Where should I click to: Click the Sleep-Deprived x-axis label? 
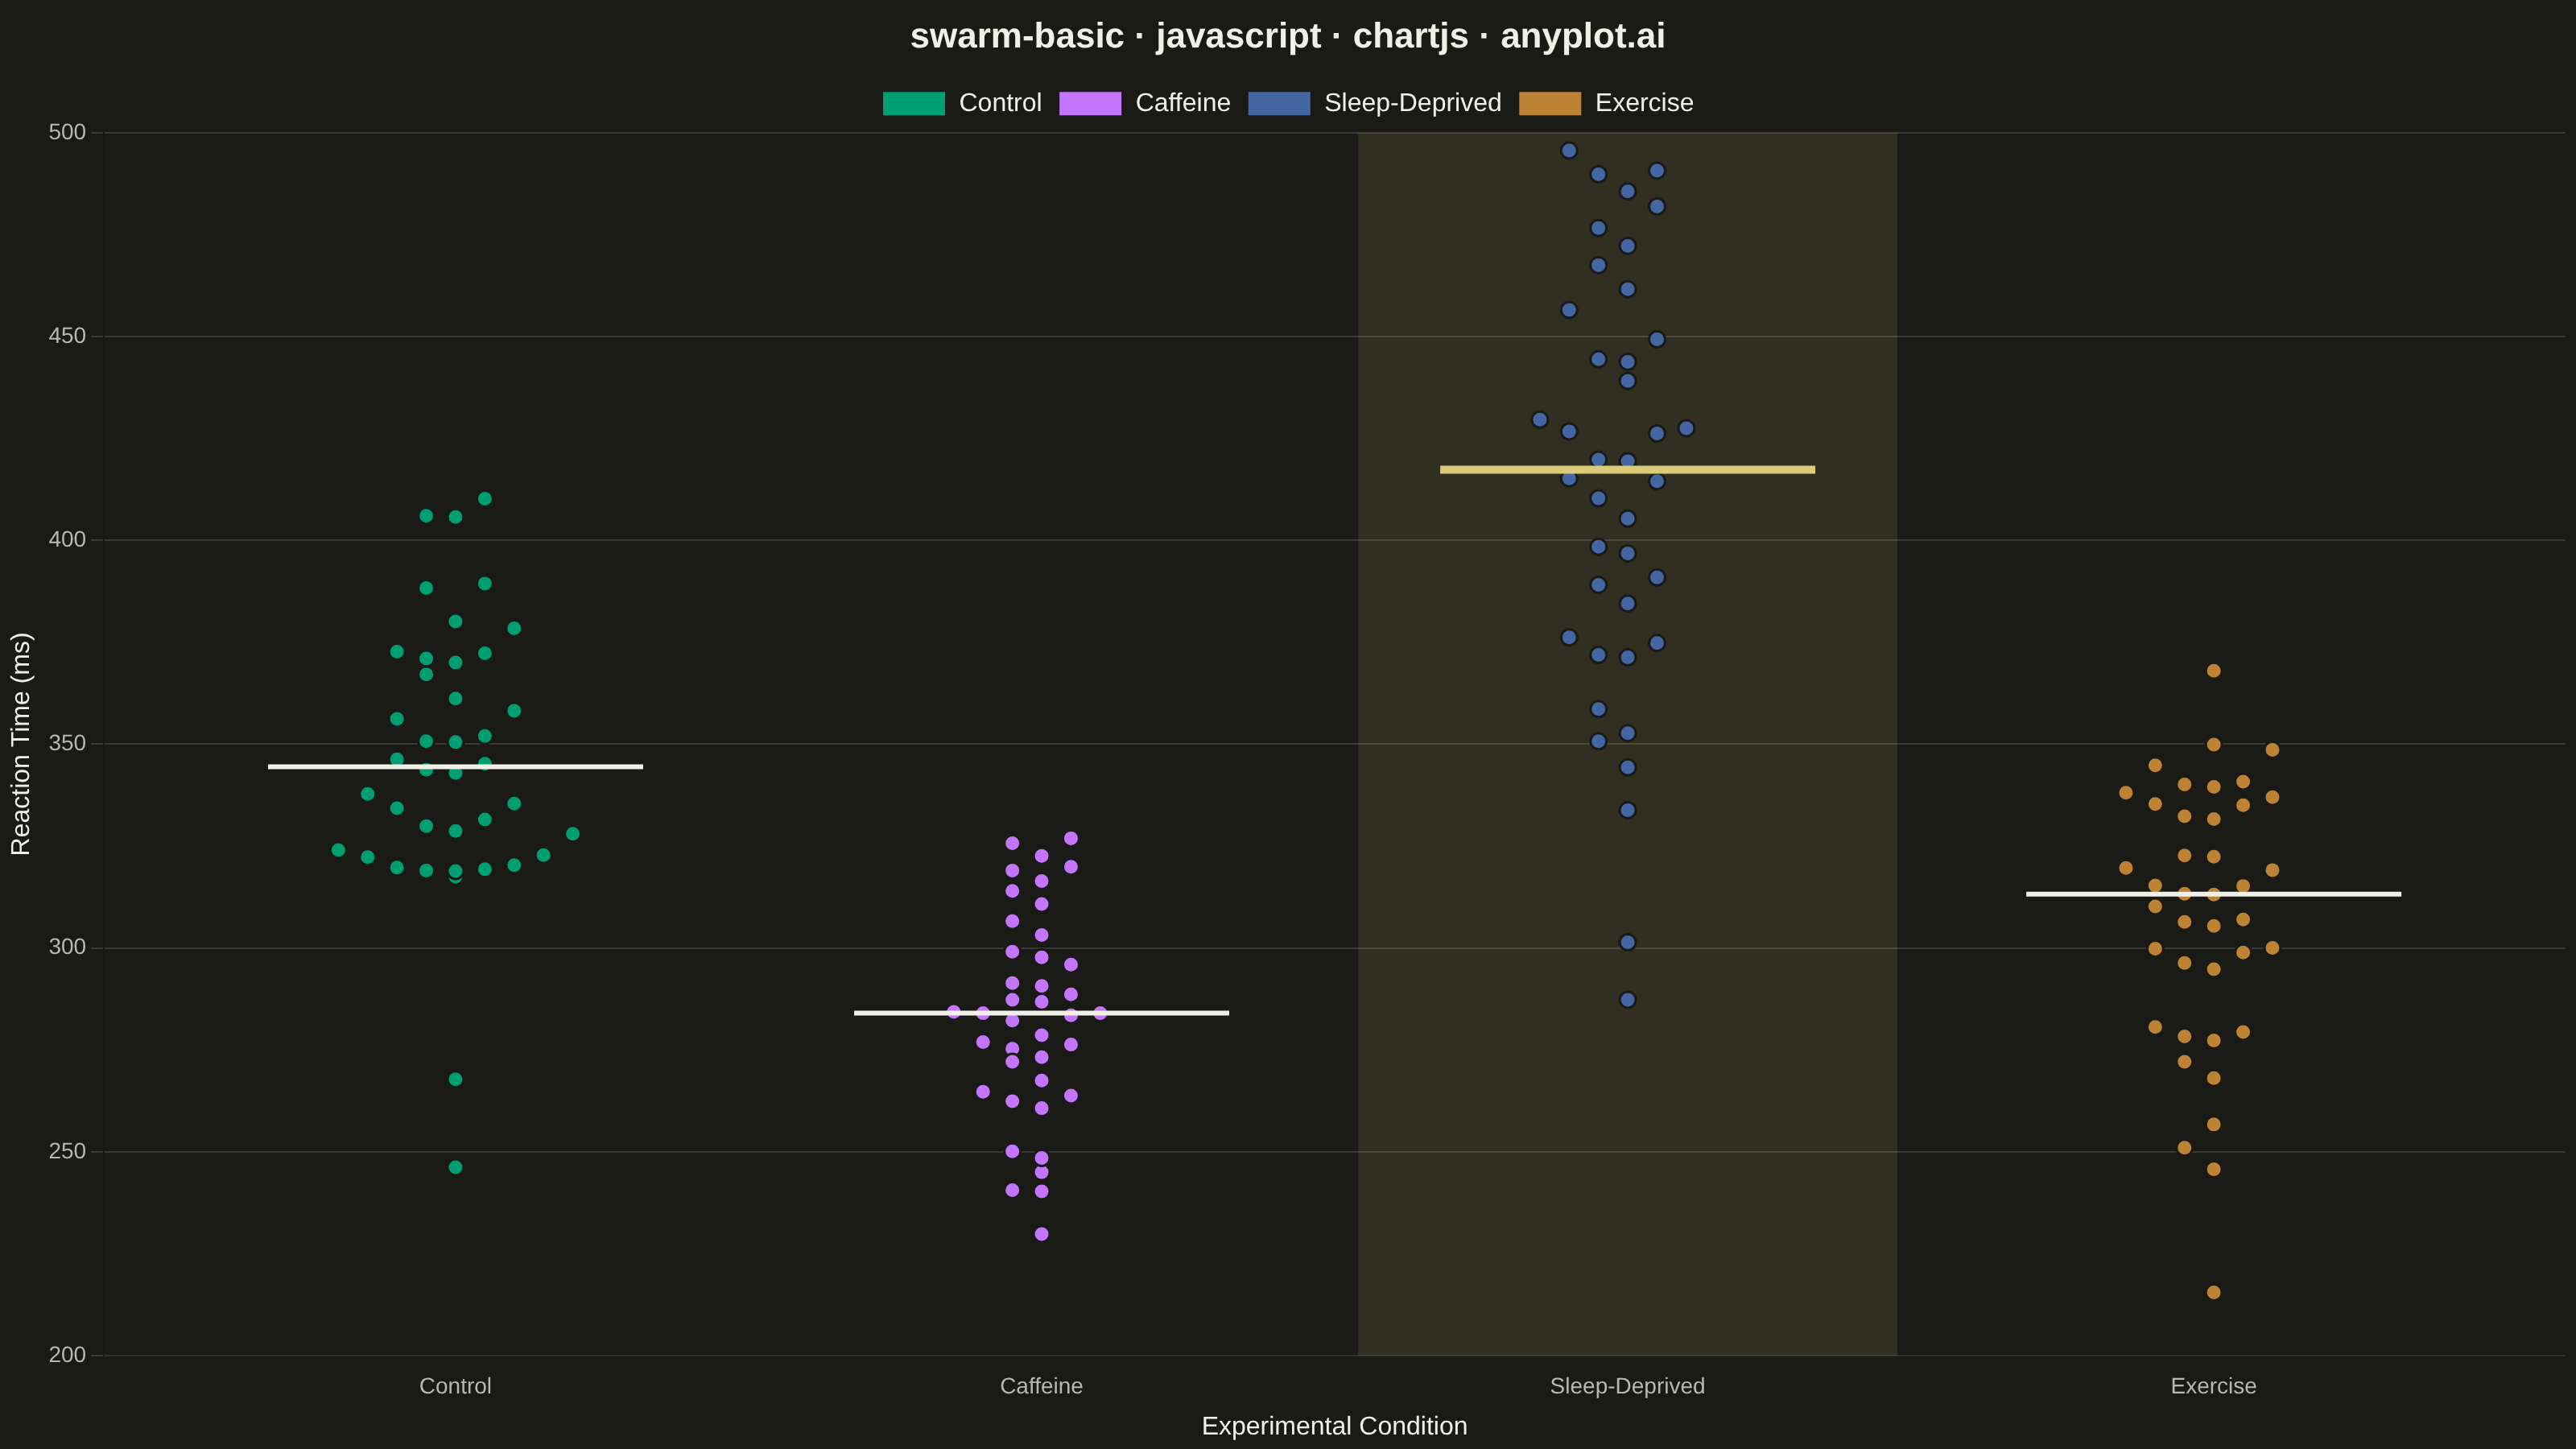pyautogui.click(x=1627, y=1386)
